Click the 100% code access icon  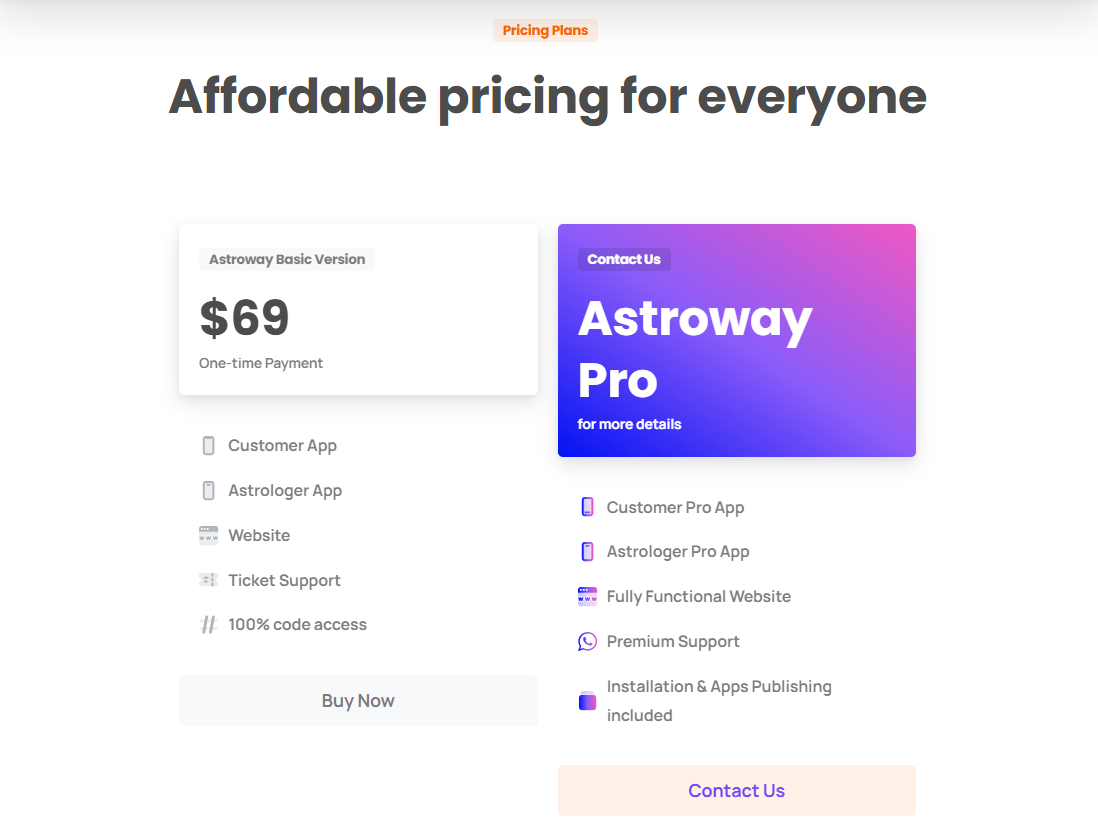click(x=208, y=625)
